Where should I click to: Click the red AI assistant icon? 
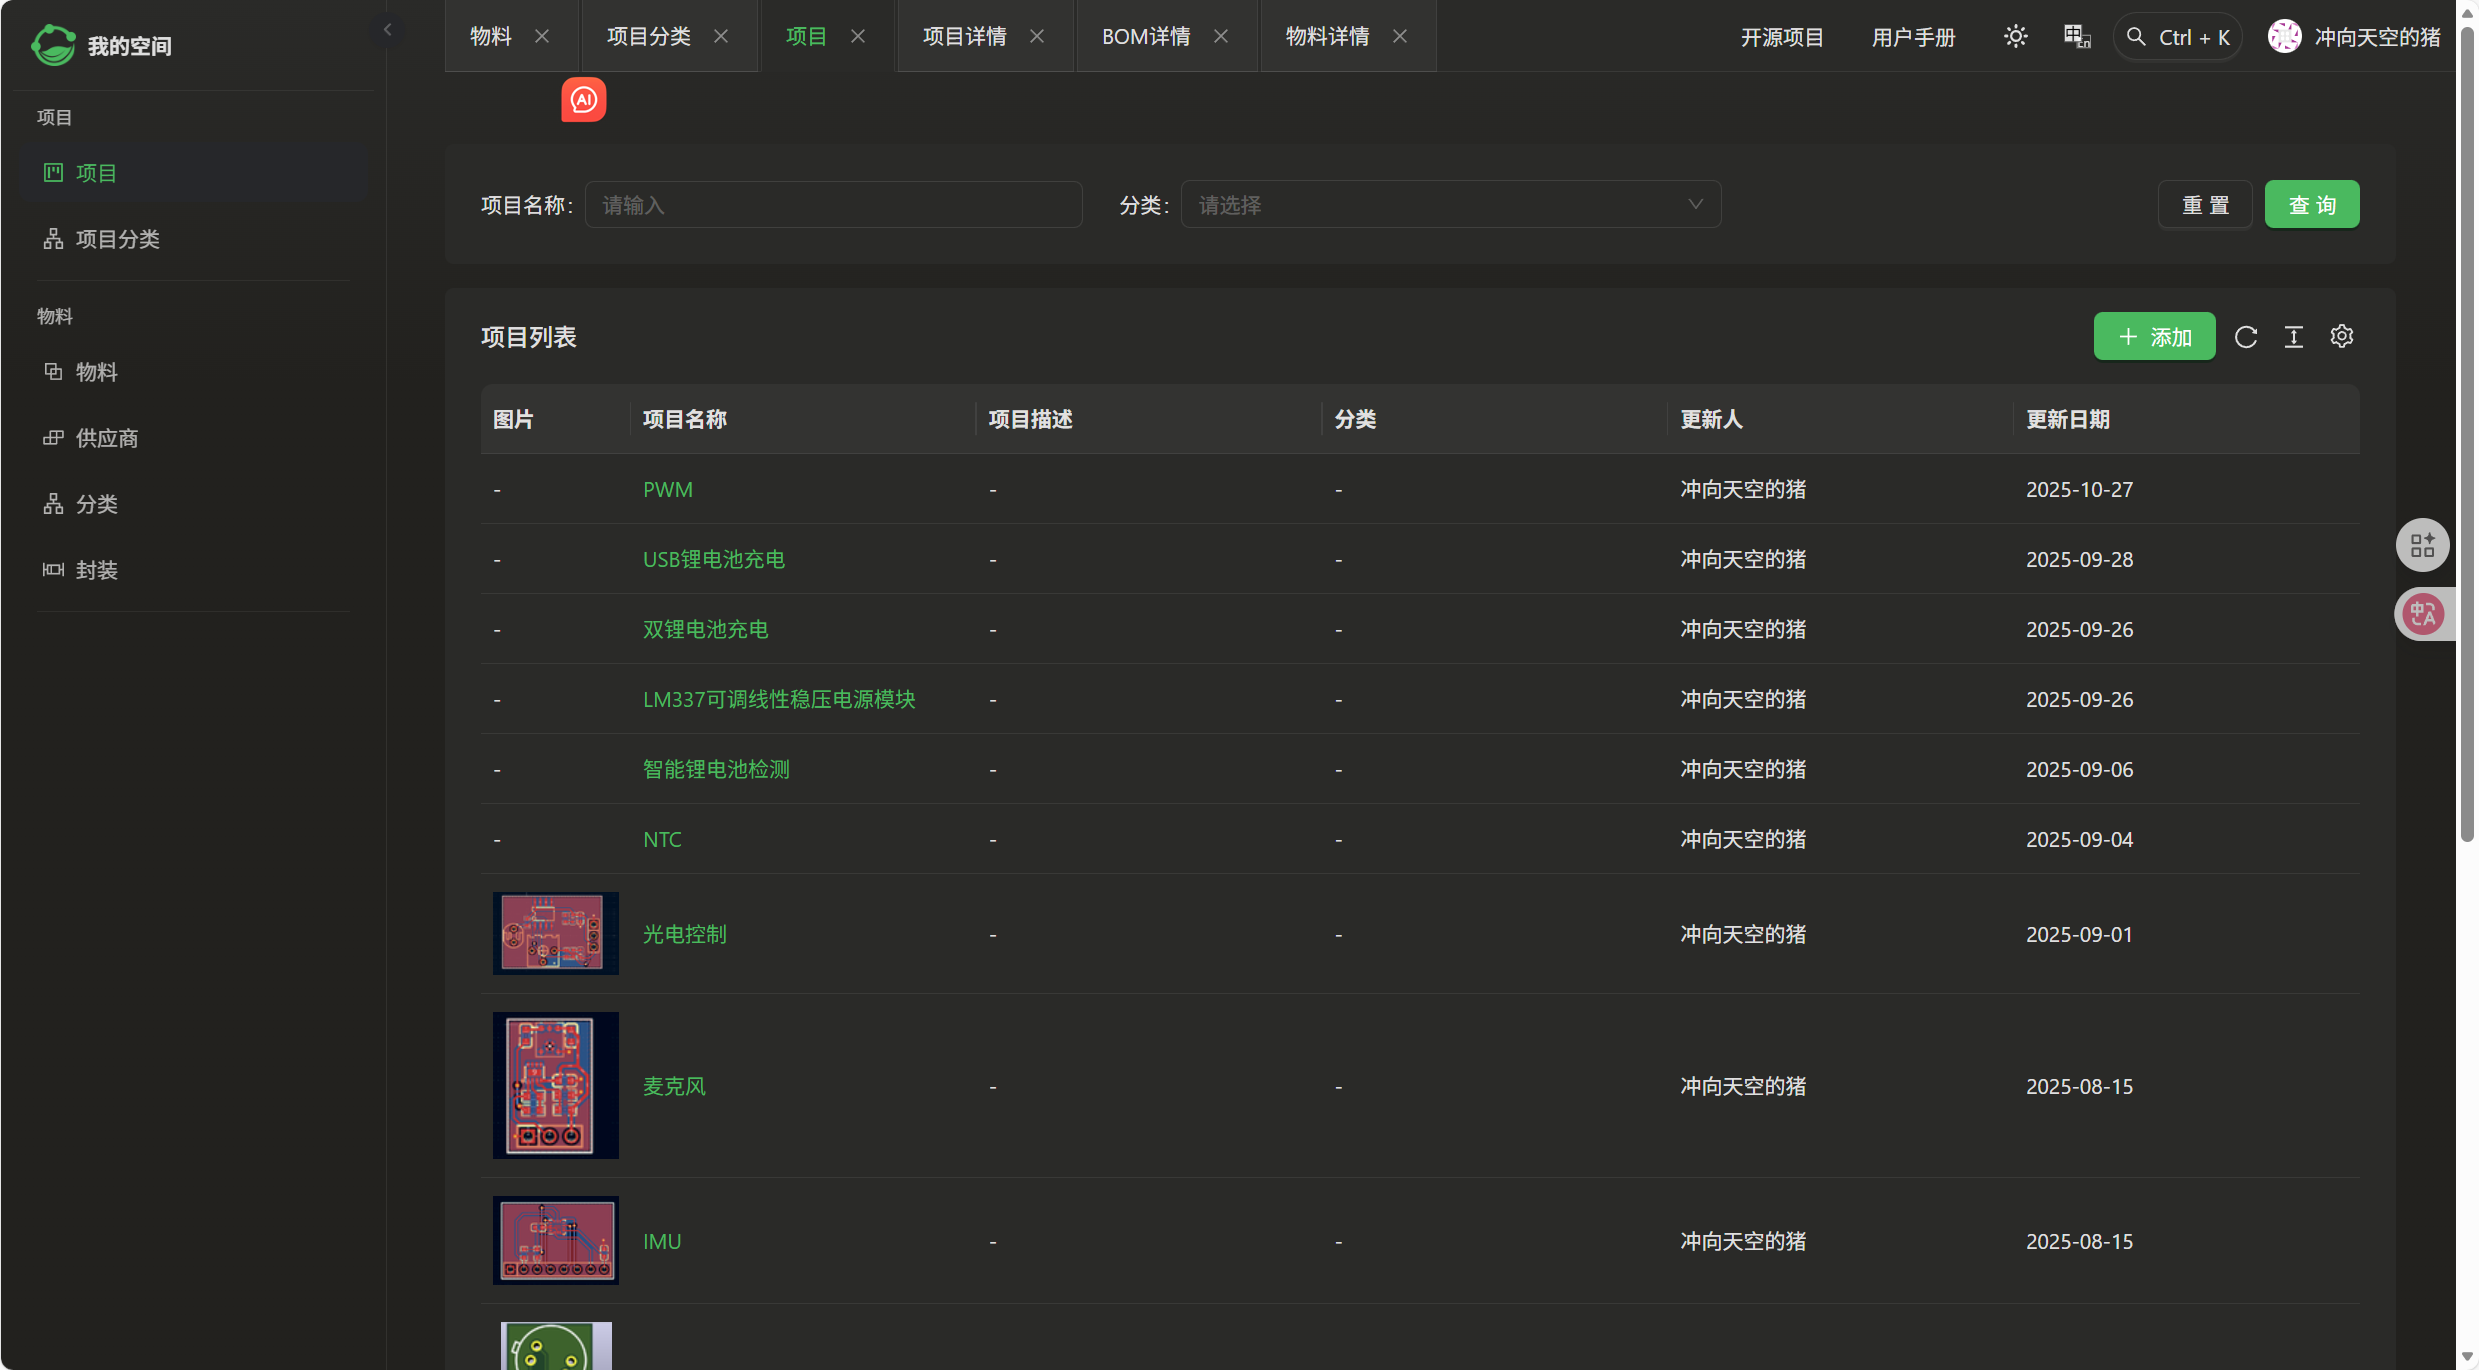584,100
